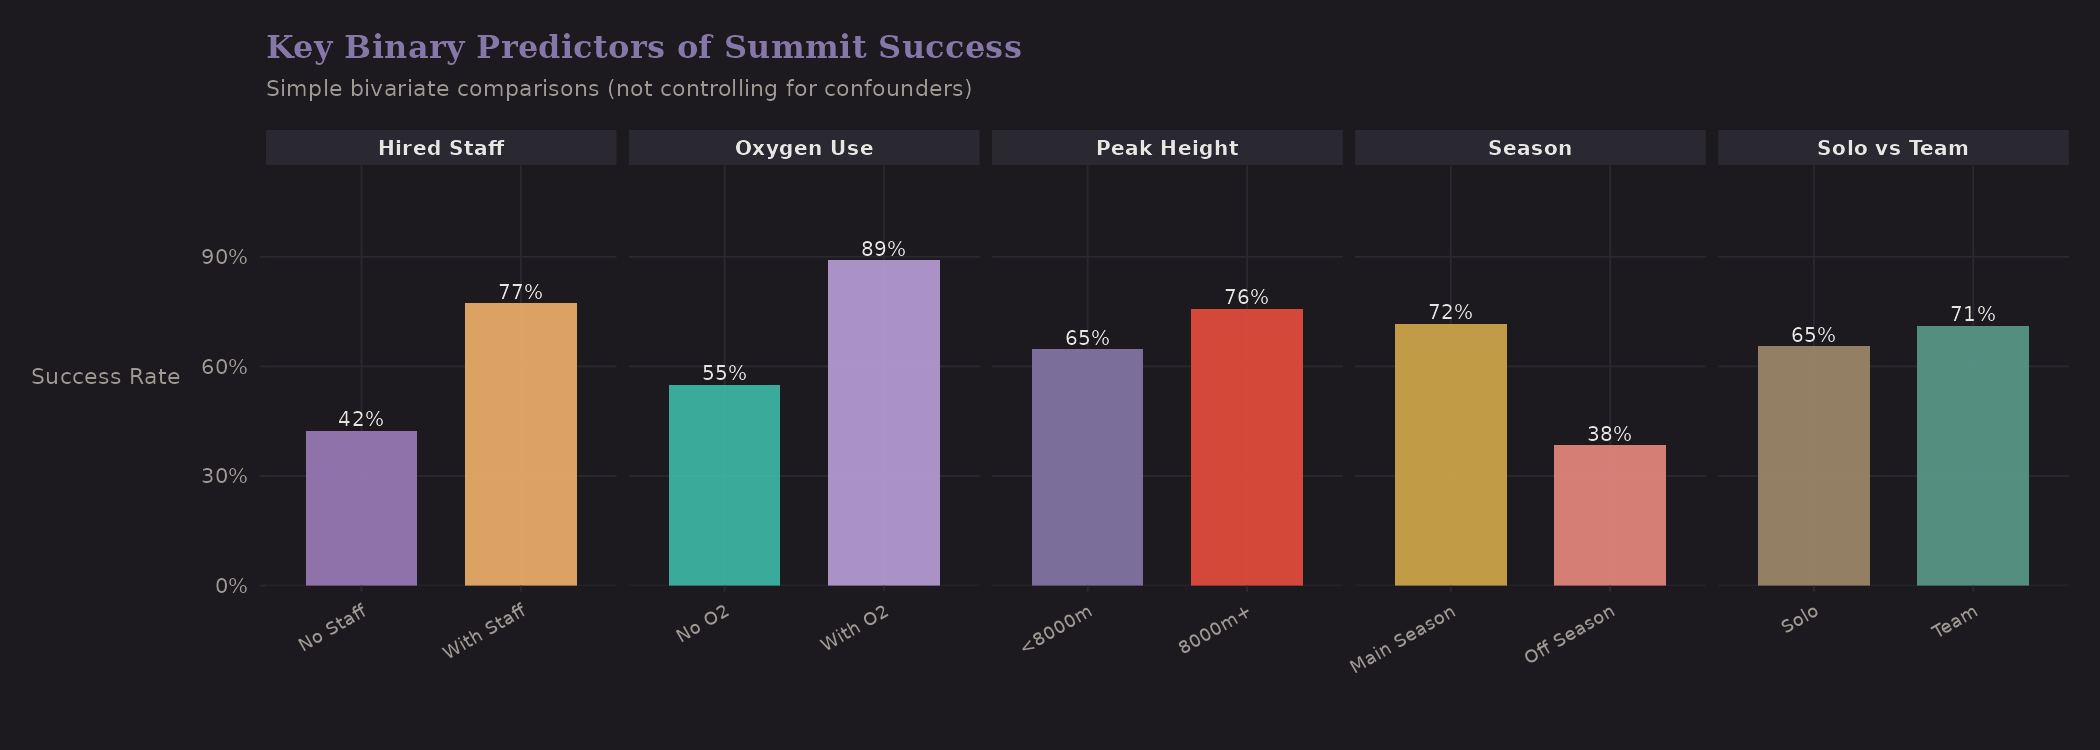Click the <8000m success rate bar

point(1087,467)
